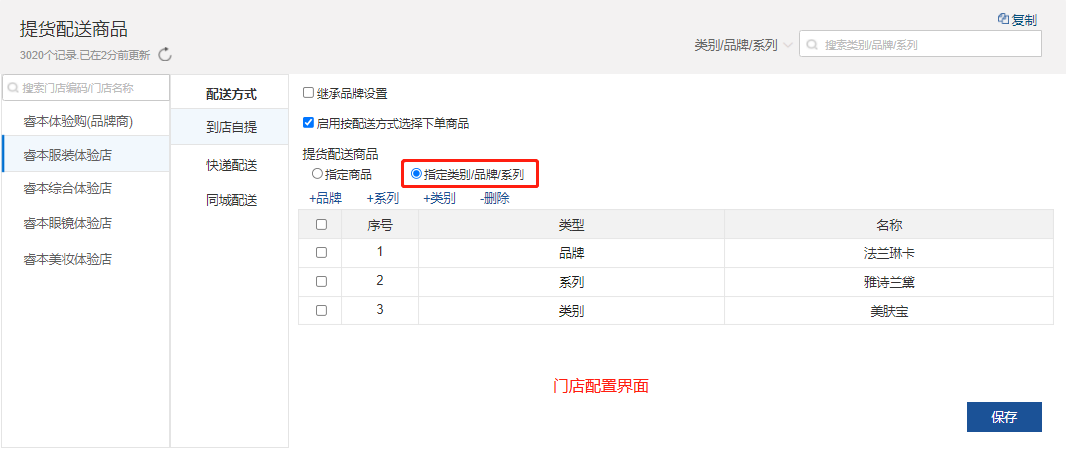Check the row for 美肤宝 category
Viewport: 1068px width, 475px height.
click(321, 311)
